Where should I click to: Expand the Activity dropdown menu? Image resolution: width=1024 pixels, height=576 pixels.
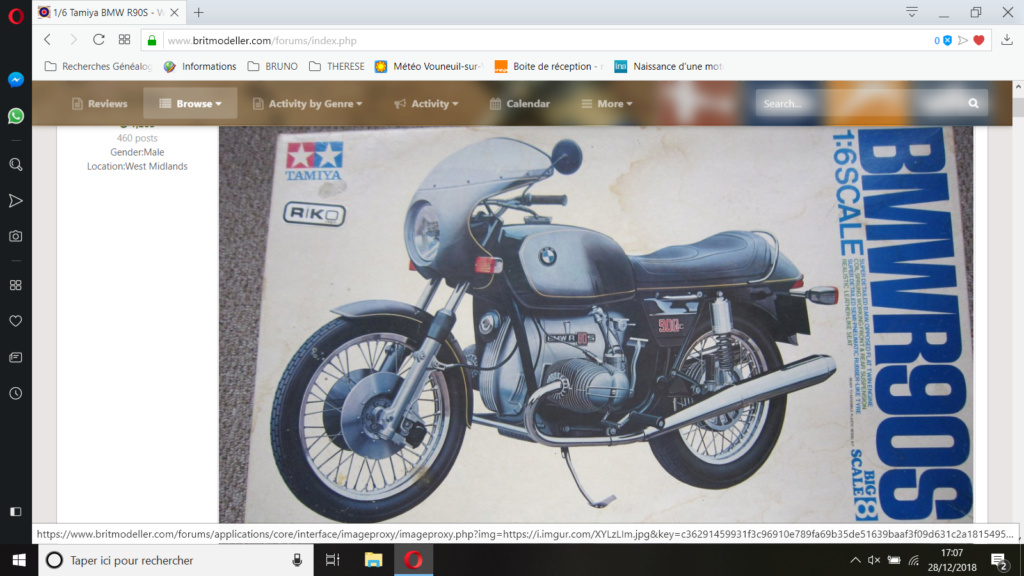tap(426, 103)
